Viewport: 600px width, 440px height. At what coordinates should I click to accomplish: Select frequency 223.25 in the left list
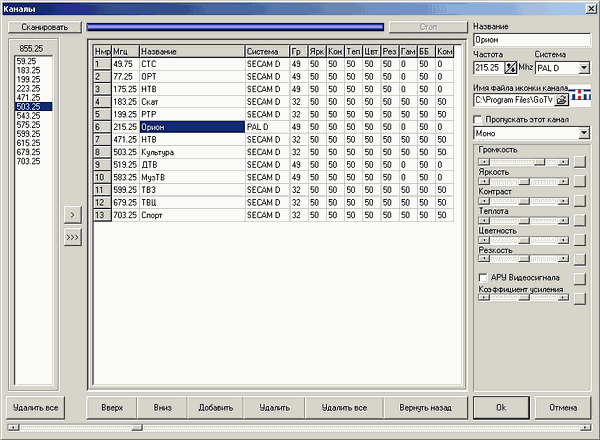[33, 88]
